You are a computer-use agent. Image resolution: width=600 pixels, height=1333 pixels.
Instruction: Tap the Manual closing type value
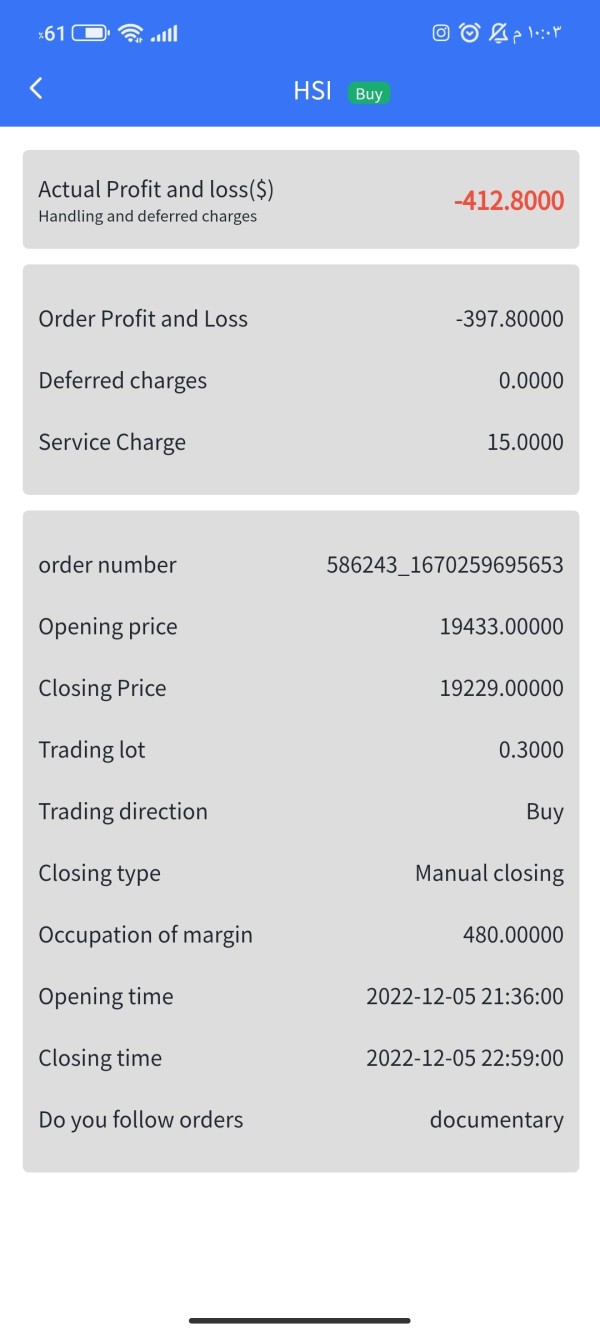pos(489,873)
